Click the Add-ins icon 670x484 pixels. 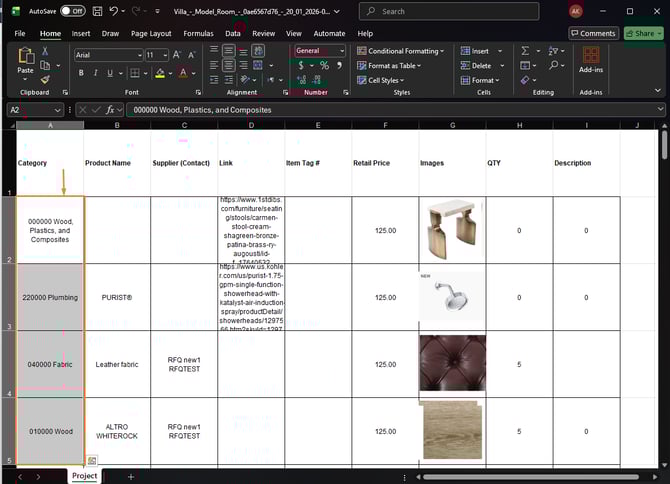pyautogui.click(x=590, y=57)
